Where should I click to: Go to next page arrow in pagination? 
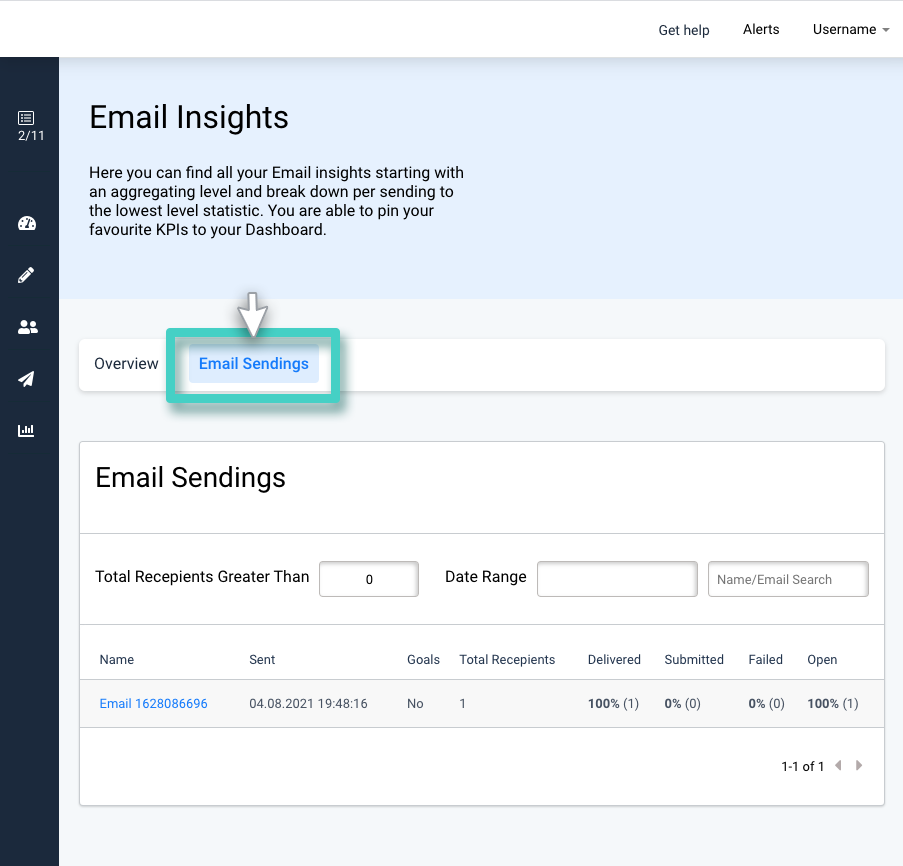tap(859, 765)
